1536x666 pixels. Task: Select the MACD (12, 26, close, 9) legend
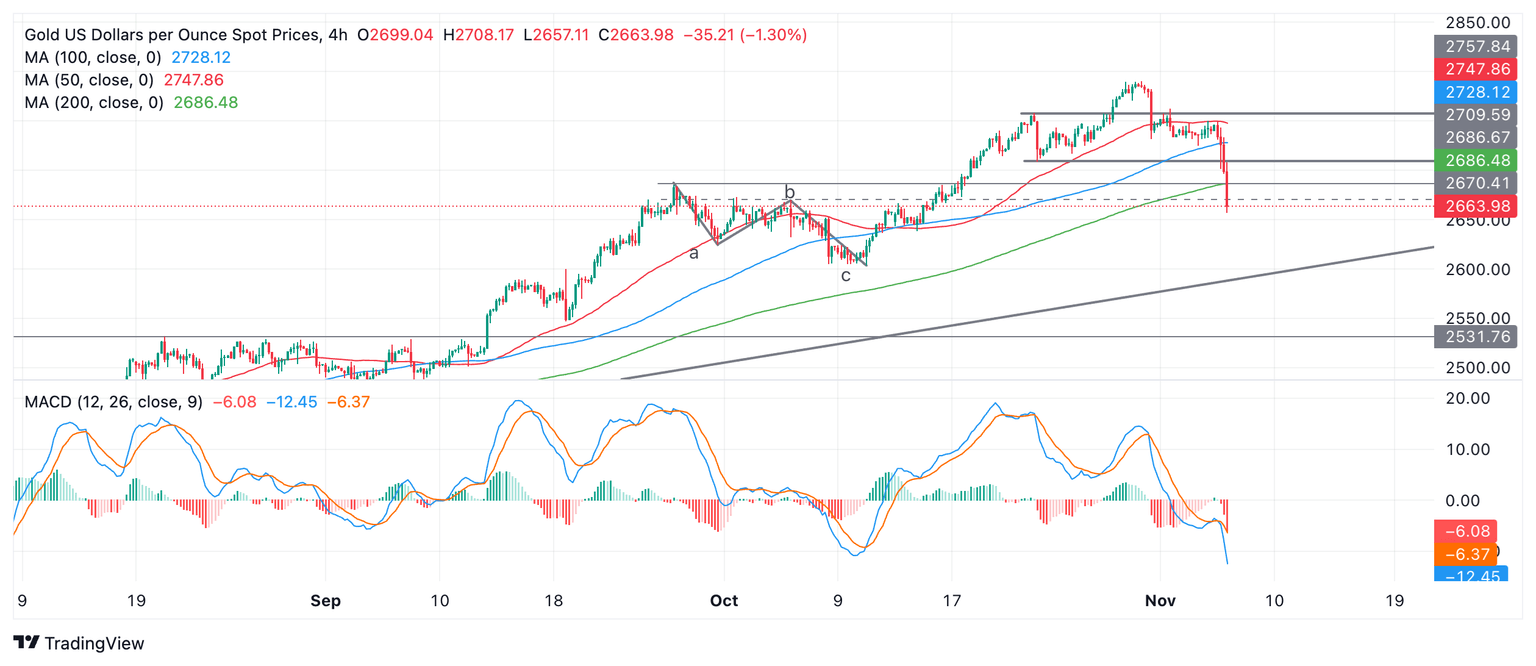point(113,402)
